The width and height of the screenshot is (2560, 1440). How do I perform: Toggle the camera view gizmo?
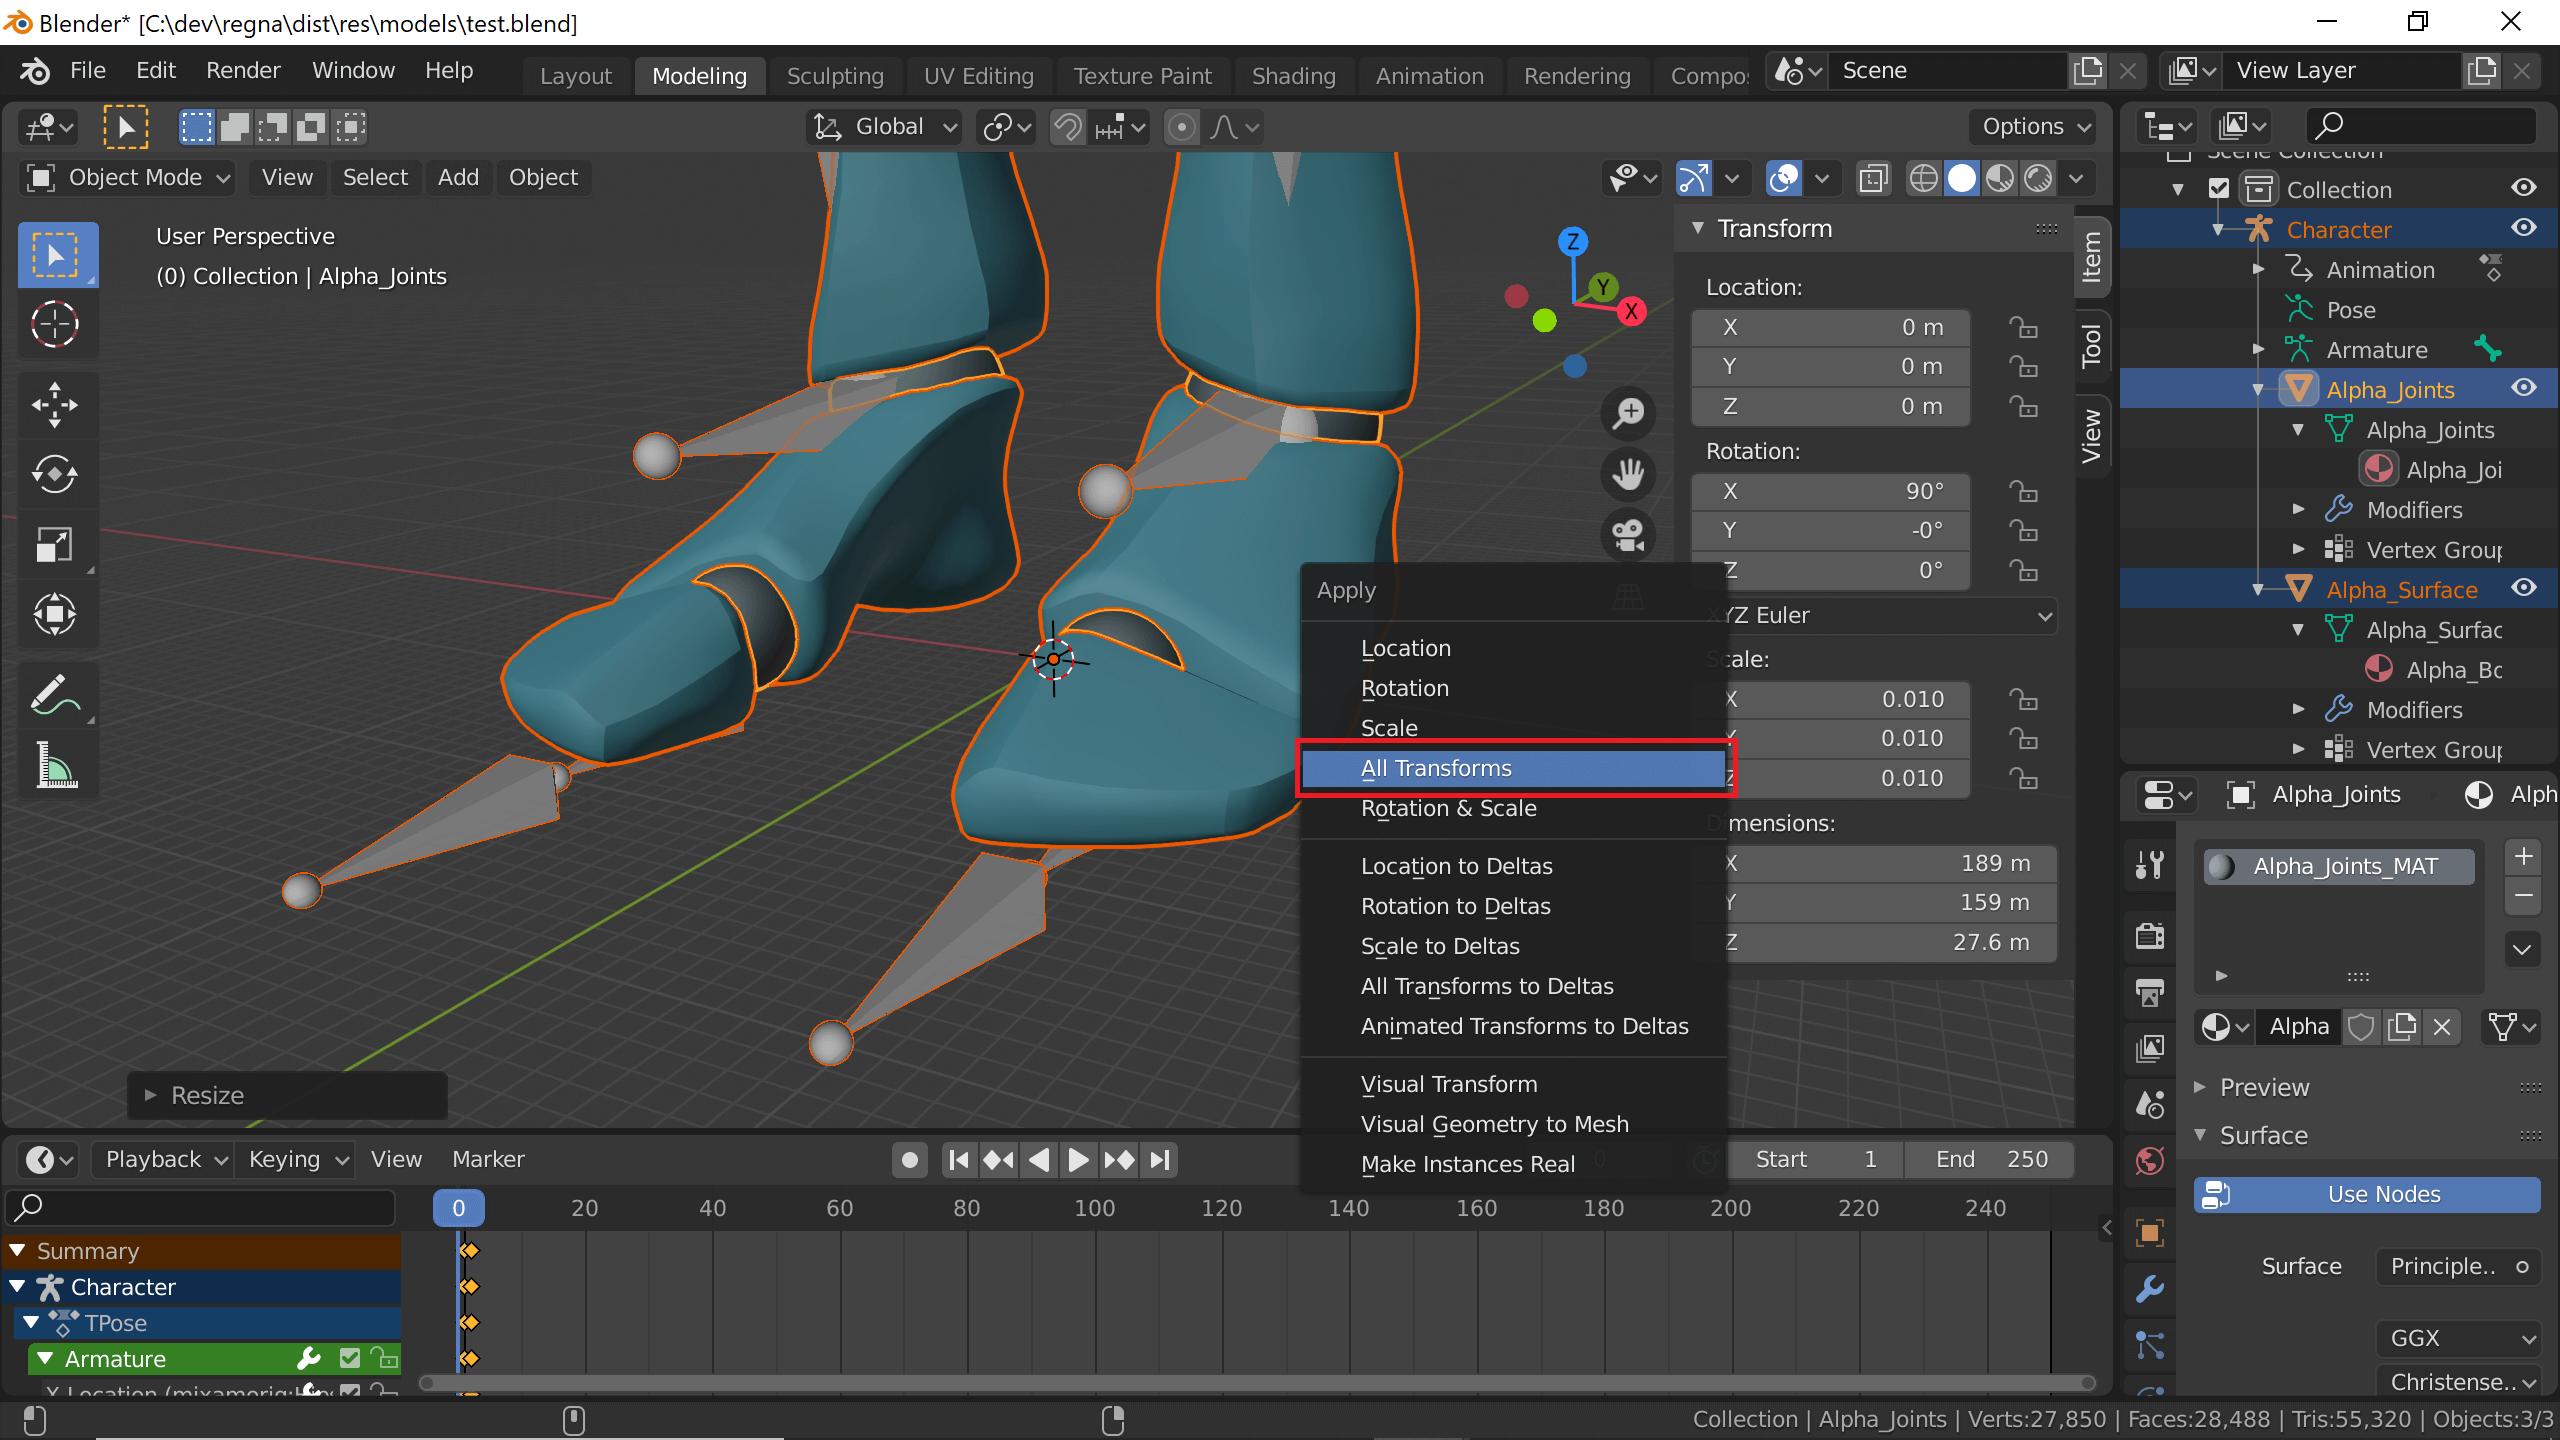[1628, 534]
